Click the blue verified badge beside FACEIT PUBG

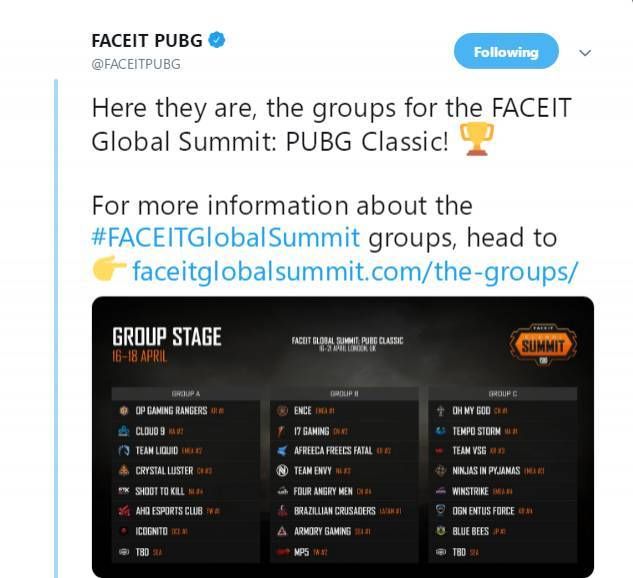217,41
